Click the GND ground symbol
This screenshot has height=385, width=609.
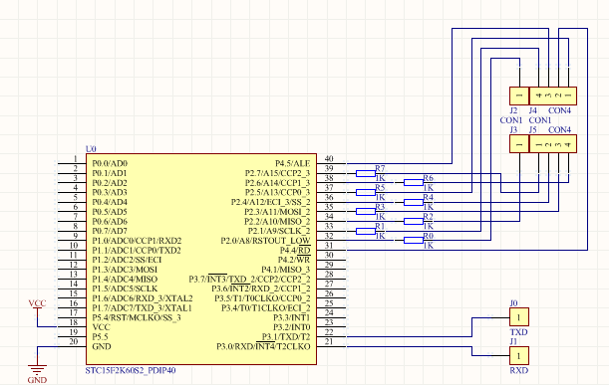click(37, 369)
